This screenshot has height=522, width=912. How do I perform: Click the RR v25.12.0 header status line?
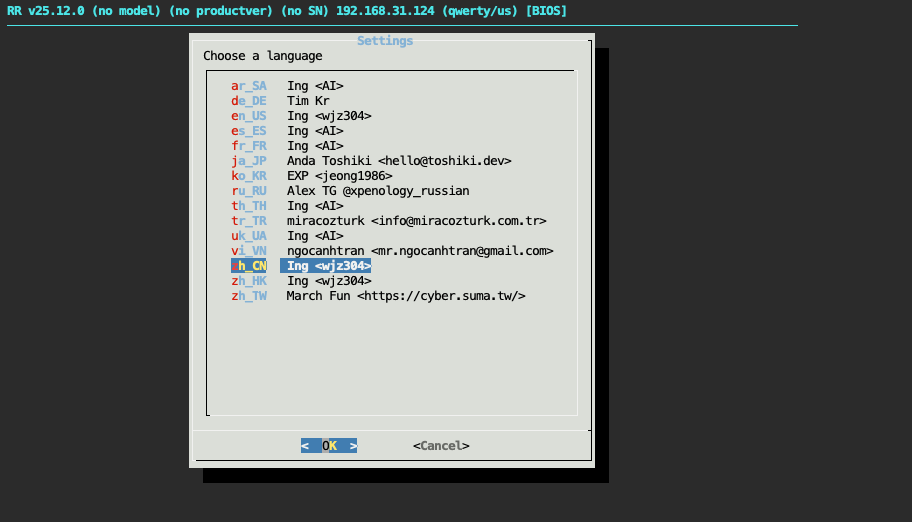point(286,11)
